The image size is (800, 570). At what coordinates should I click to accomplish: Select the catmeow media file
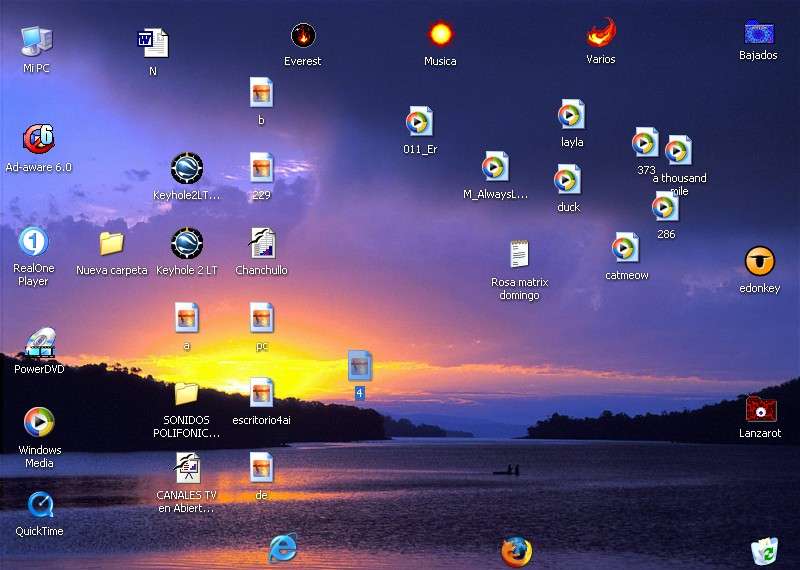pos(626,248)
